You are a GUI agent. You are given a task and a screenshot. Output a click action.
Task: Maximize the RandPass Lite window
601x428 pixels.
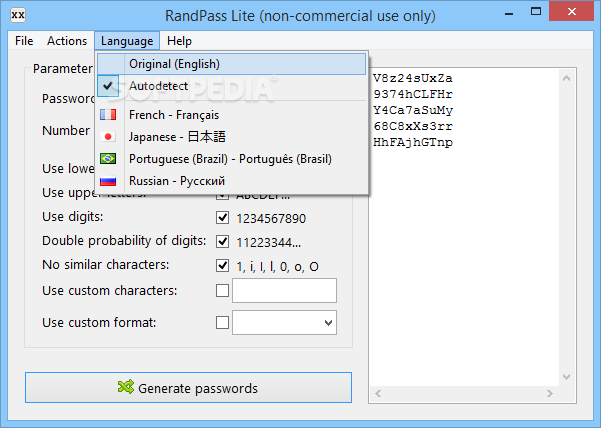pos(536,11)
